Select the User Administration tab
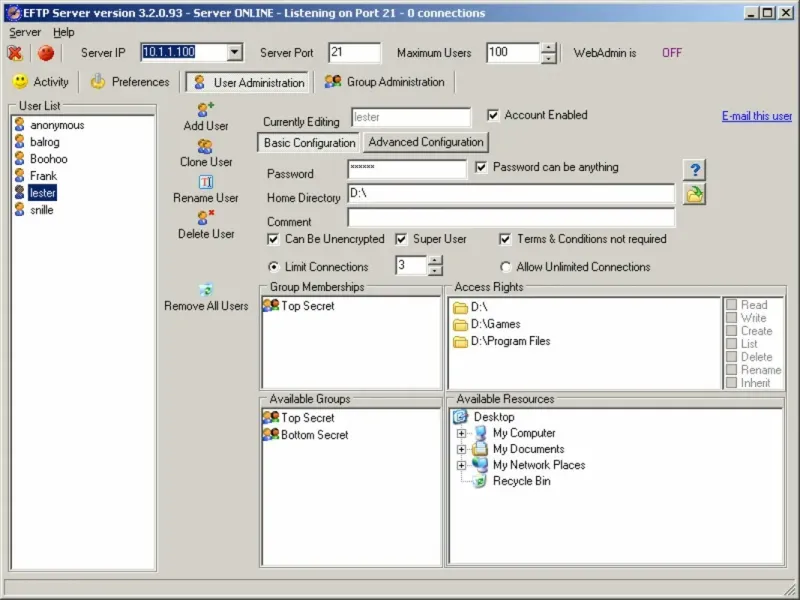This screenshot has height=600, width=800. click(x=248, y=82)
